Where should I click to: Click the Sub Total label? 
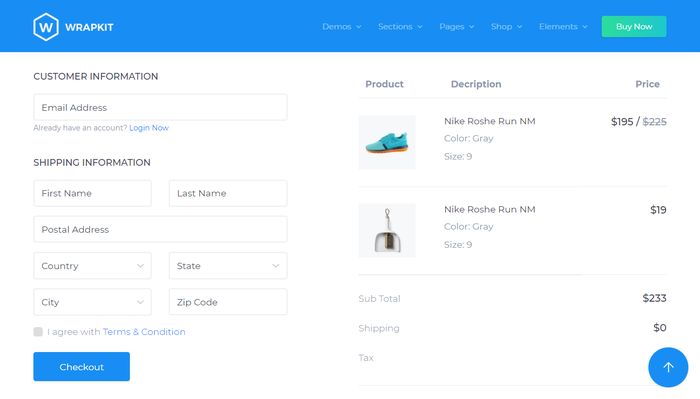[x=379, y=299]
